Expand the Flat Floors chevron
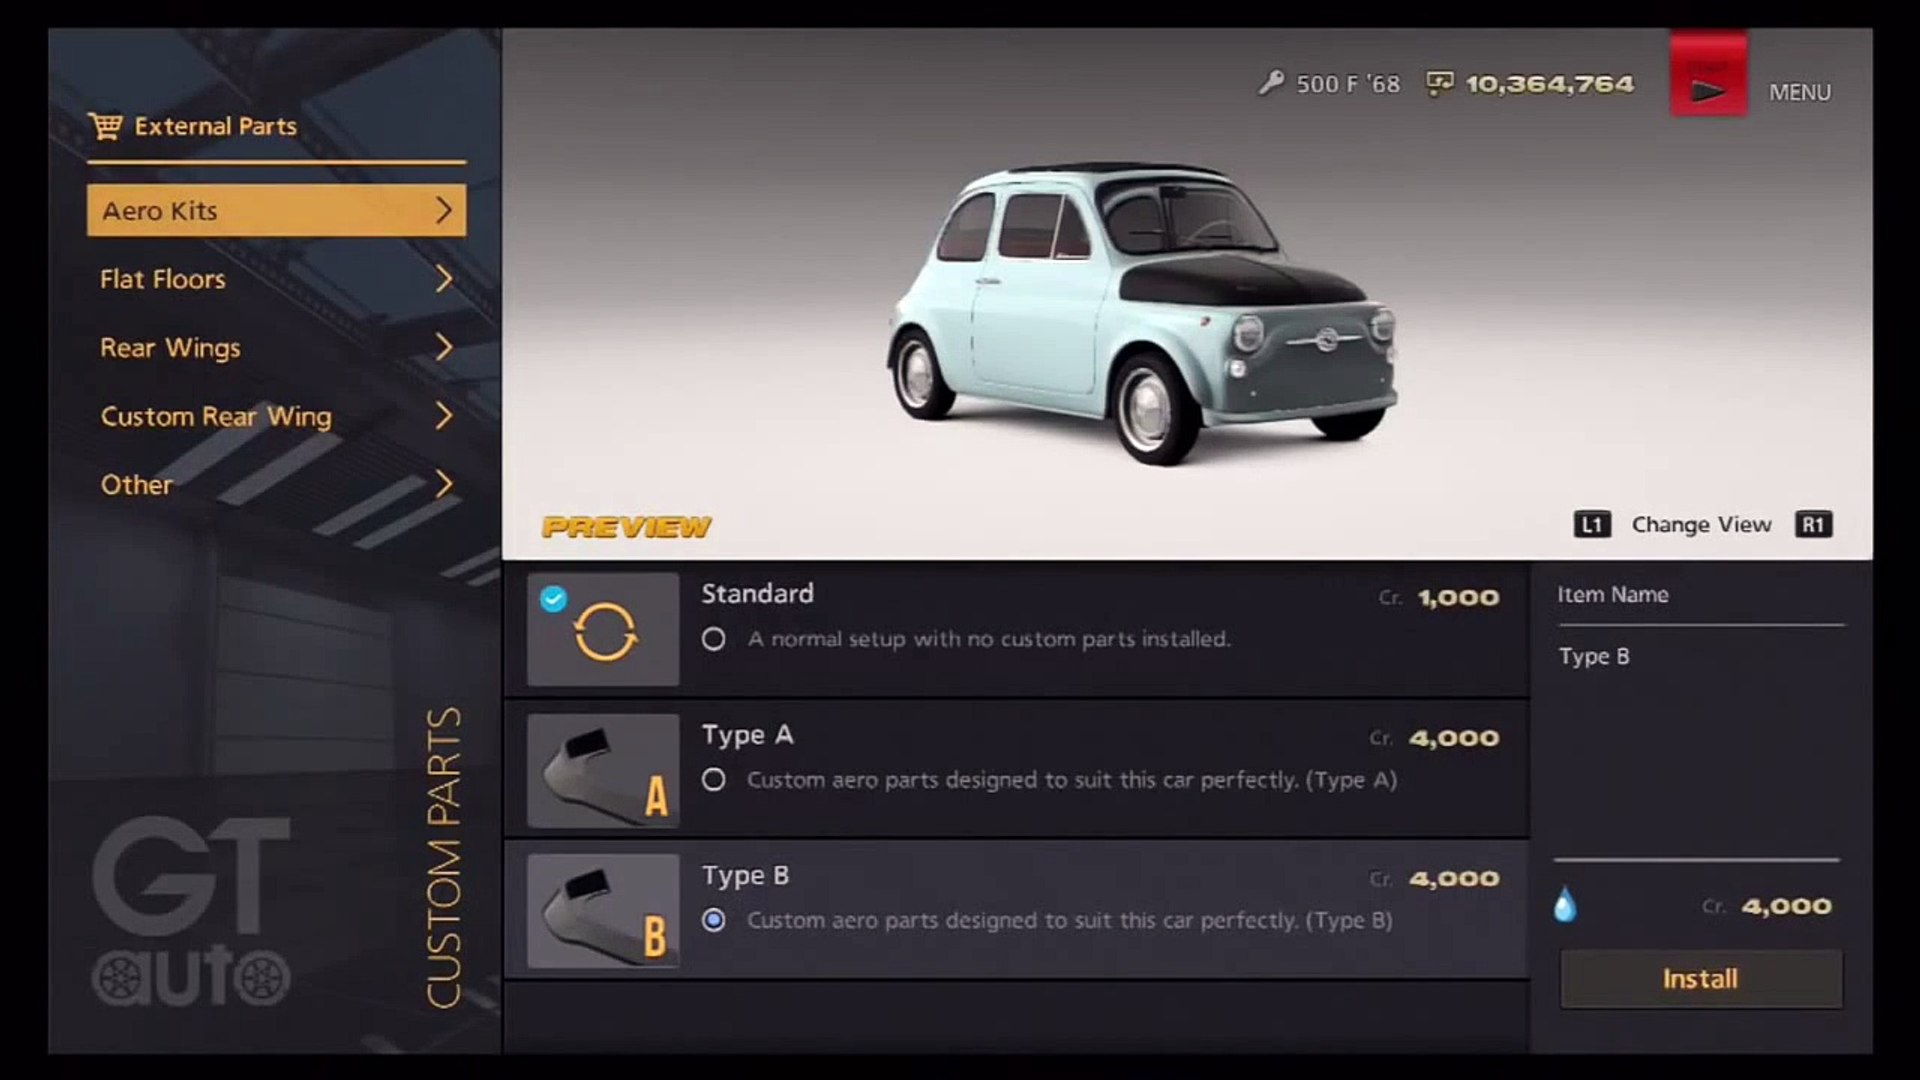The height and width of the screenshot is (1080, 1920). pos(444,279)
